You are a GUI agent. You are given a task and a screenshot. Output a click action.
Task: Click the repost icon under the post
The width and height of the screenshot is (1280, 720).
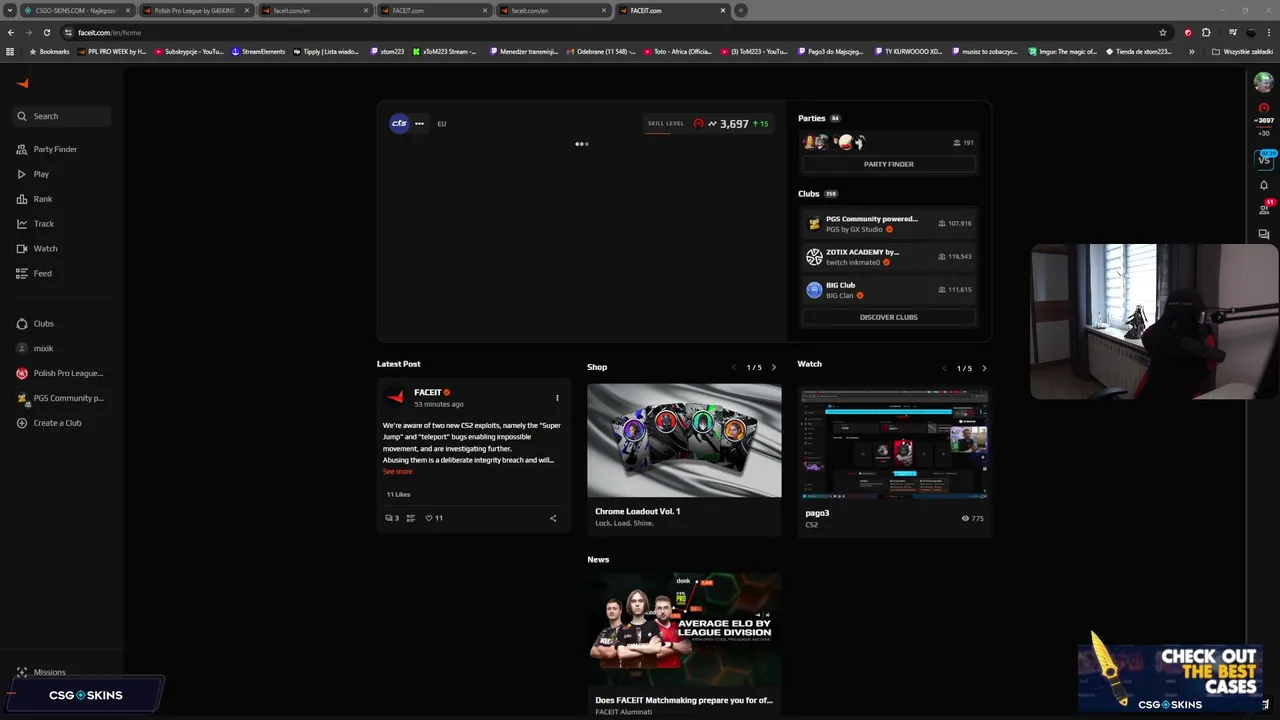[410, 518]
